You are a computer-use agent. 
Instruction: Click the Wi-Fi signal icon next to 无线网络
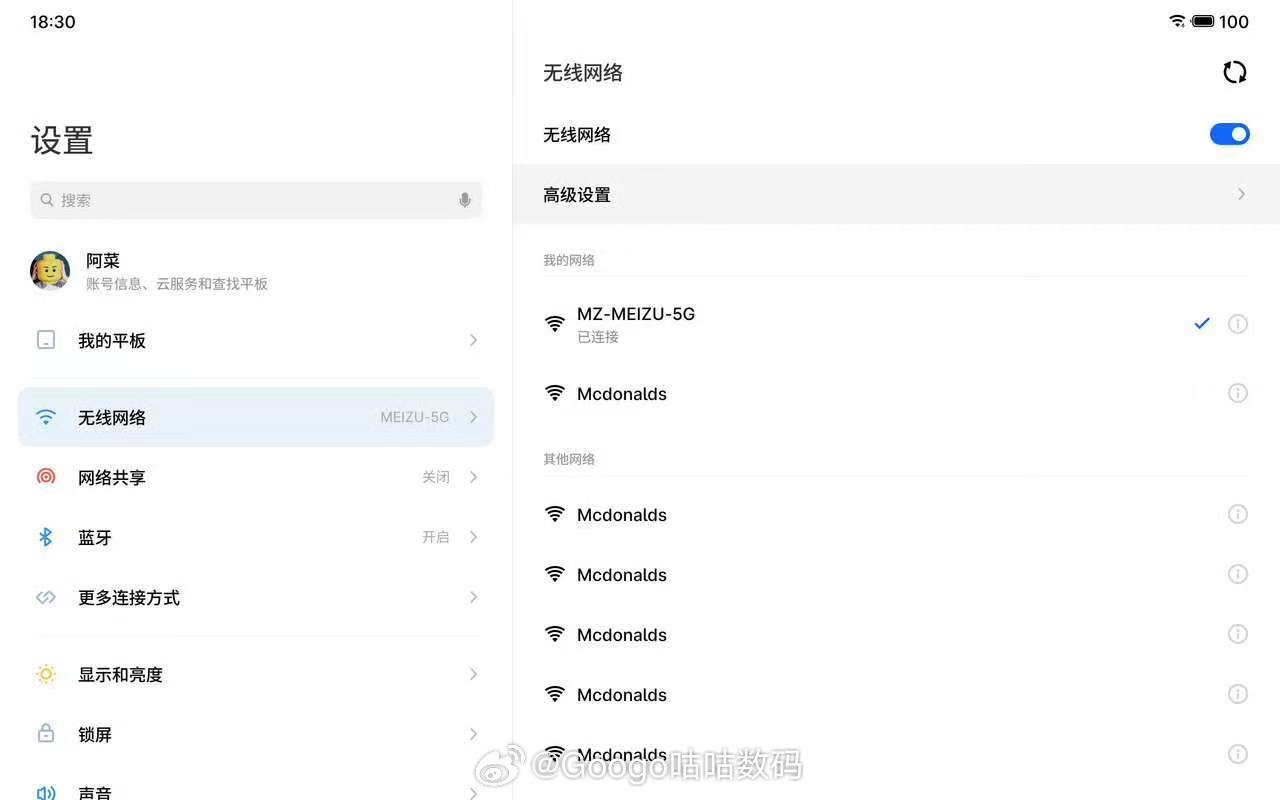click(45, 417)
